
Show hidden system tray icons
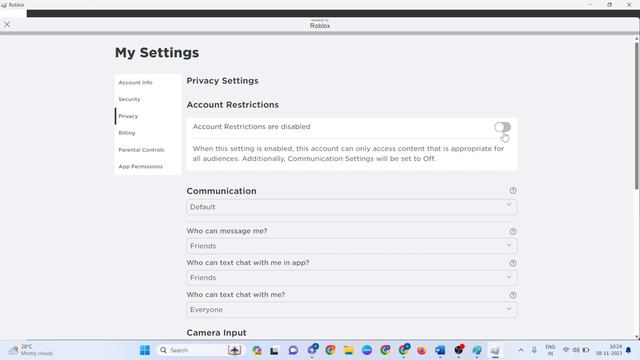coord(520,350)
